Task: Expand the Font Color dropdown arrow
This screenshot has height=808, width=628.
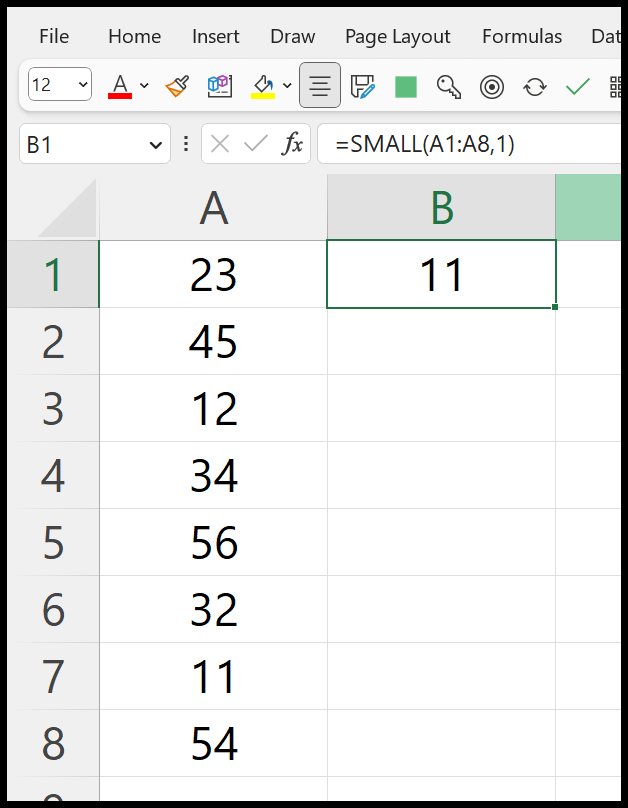Action: 145,86
